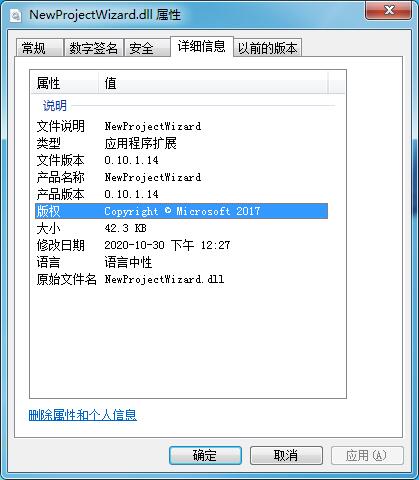Screen dimensions: 419x480
Task: Close the properties dialog with X
Action: pyautogui.click(x=388, y=10)
